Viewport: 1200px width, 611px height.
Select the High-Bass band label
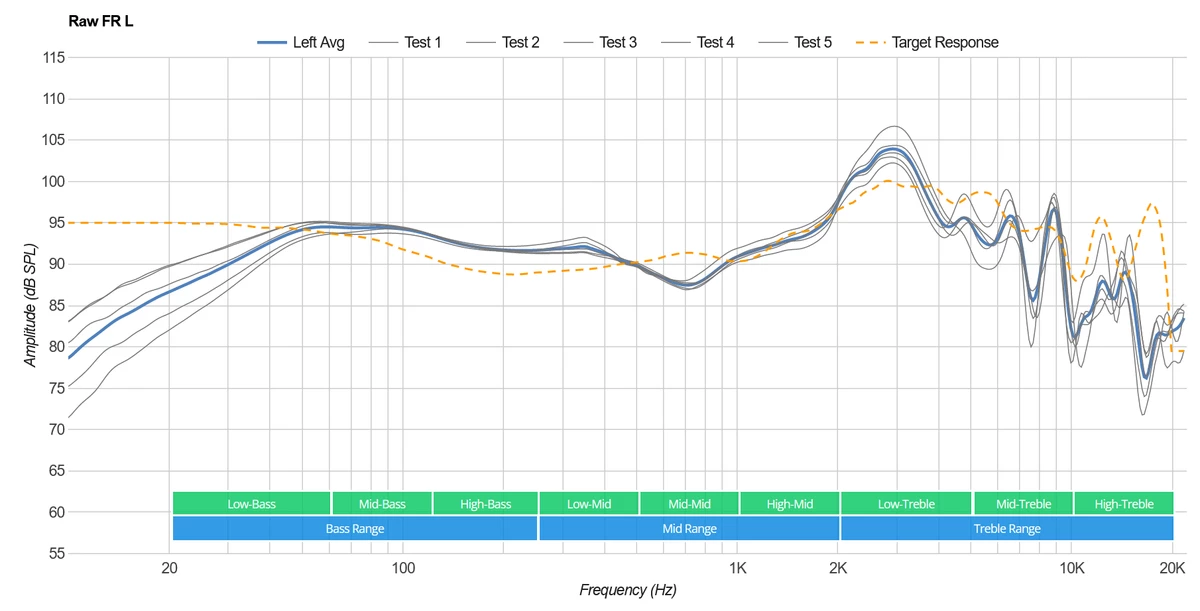(x=486, y=503)
